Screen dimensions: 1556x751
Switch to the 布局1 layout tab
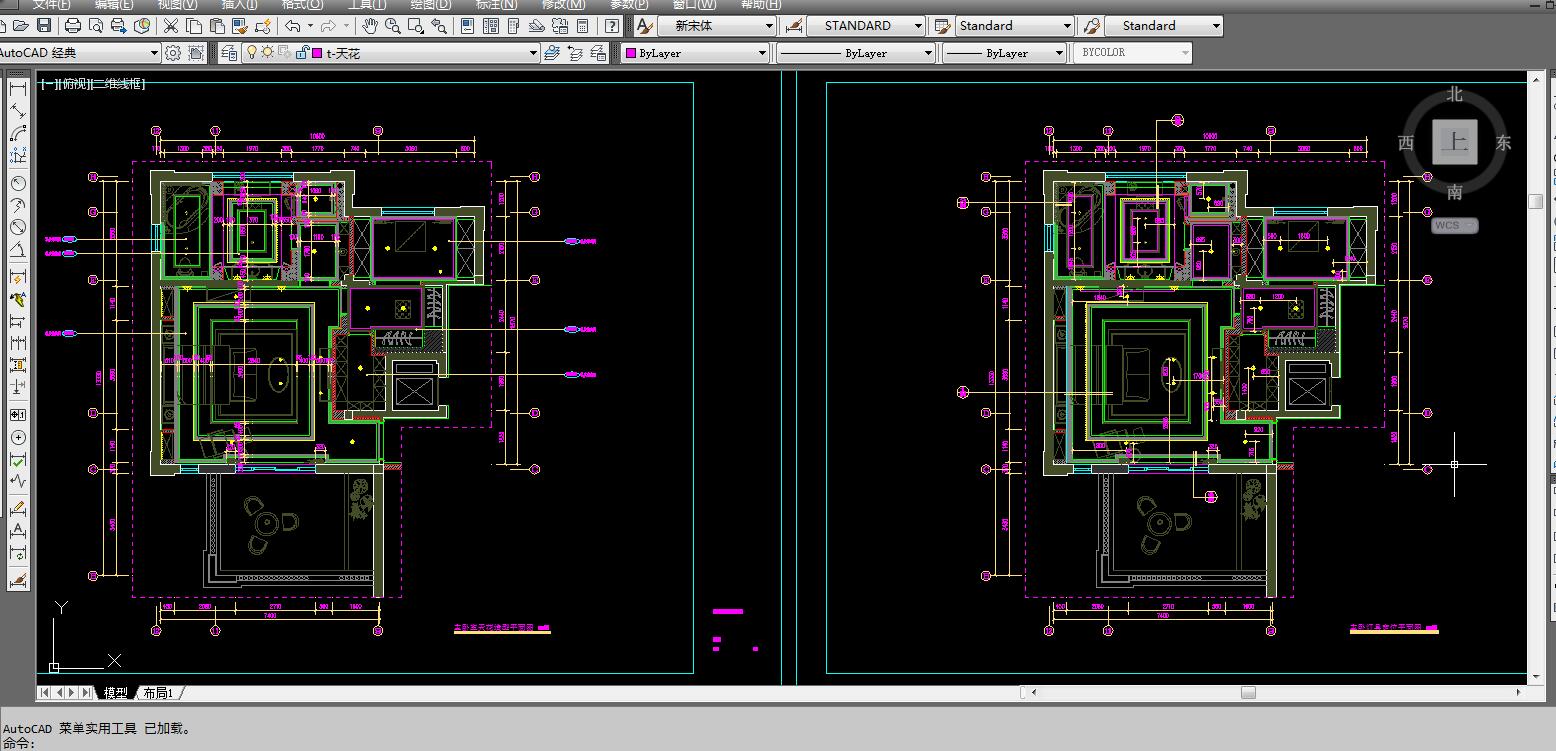[158, 693]
